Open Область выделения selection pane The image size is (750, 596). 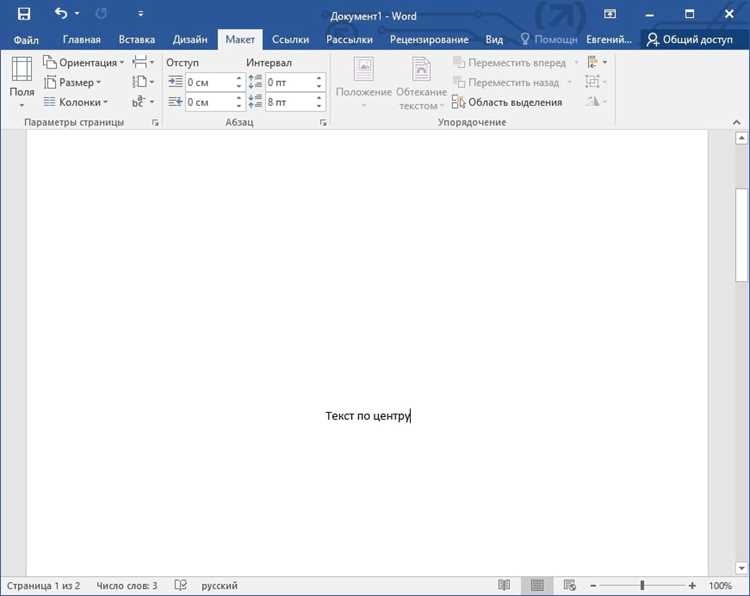(x=507, y=102)
